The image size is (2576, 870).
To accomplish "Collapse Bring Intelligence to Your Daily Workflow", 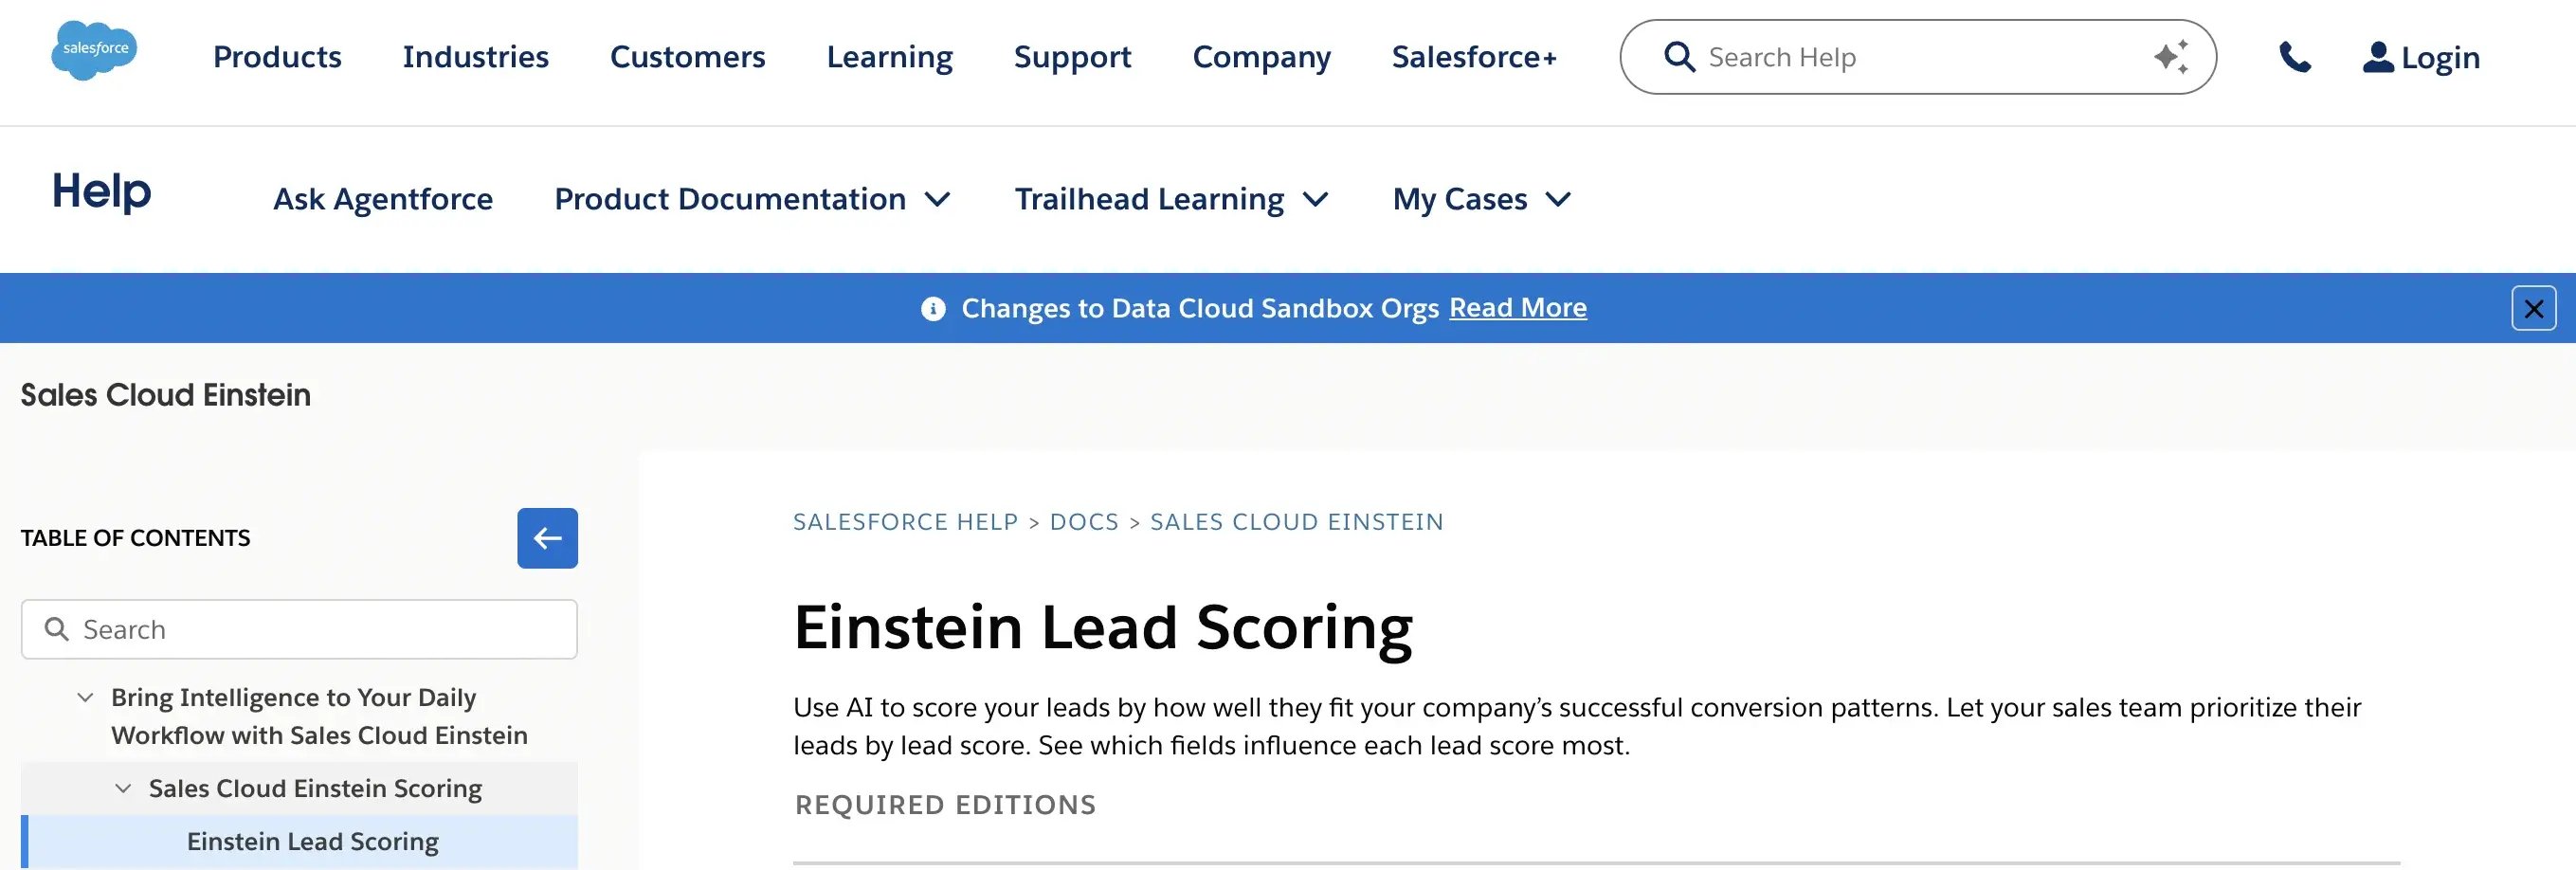I will tap(86, 698).
